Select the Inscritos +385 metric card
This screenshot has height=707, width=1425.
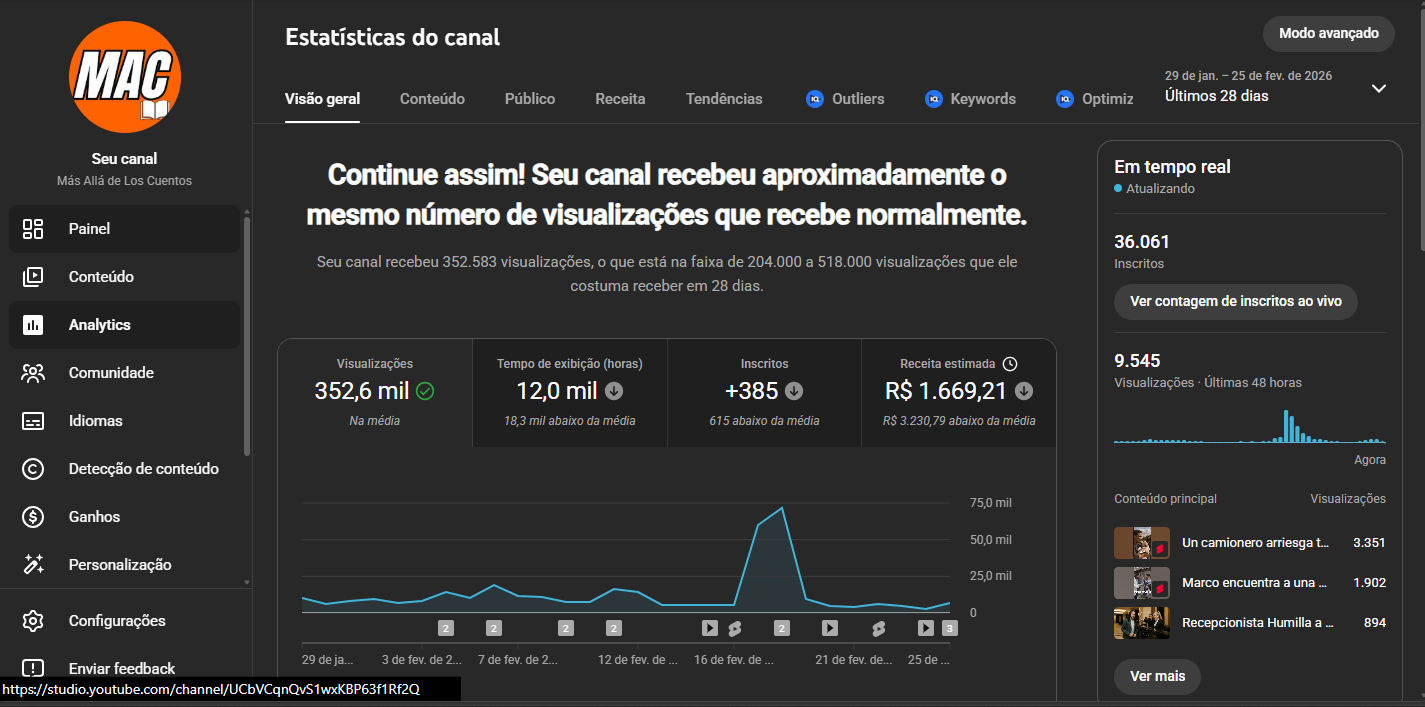[764, 392]
